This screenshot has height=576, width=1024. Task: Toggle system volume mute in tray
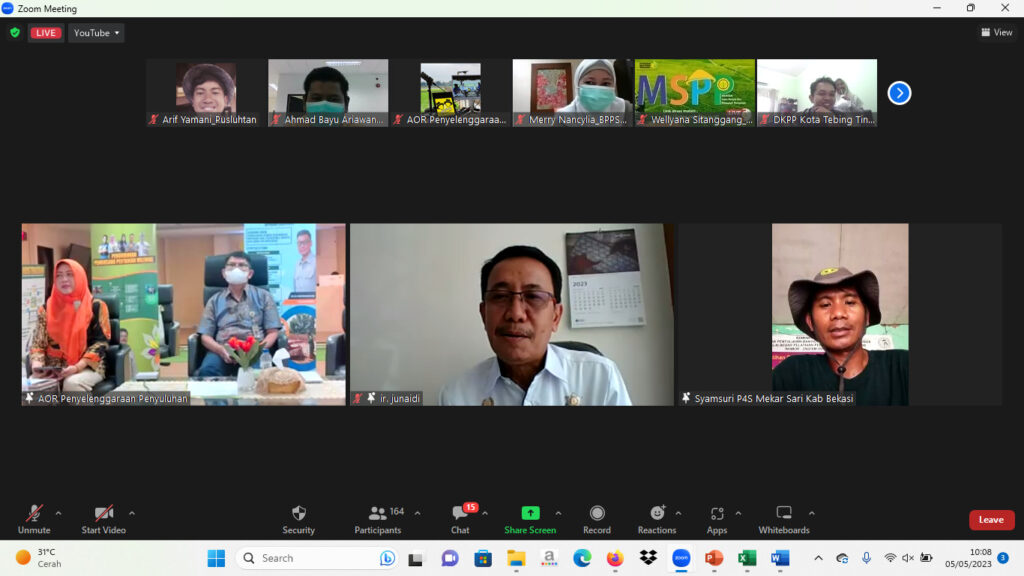pyautogui.click(x=908, y=558)
